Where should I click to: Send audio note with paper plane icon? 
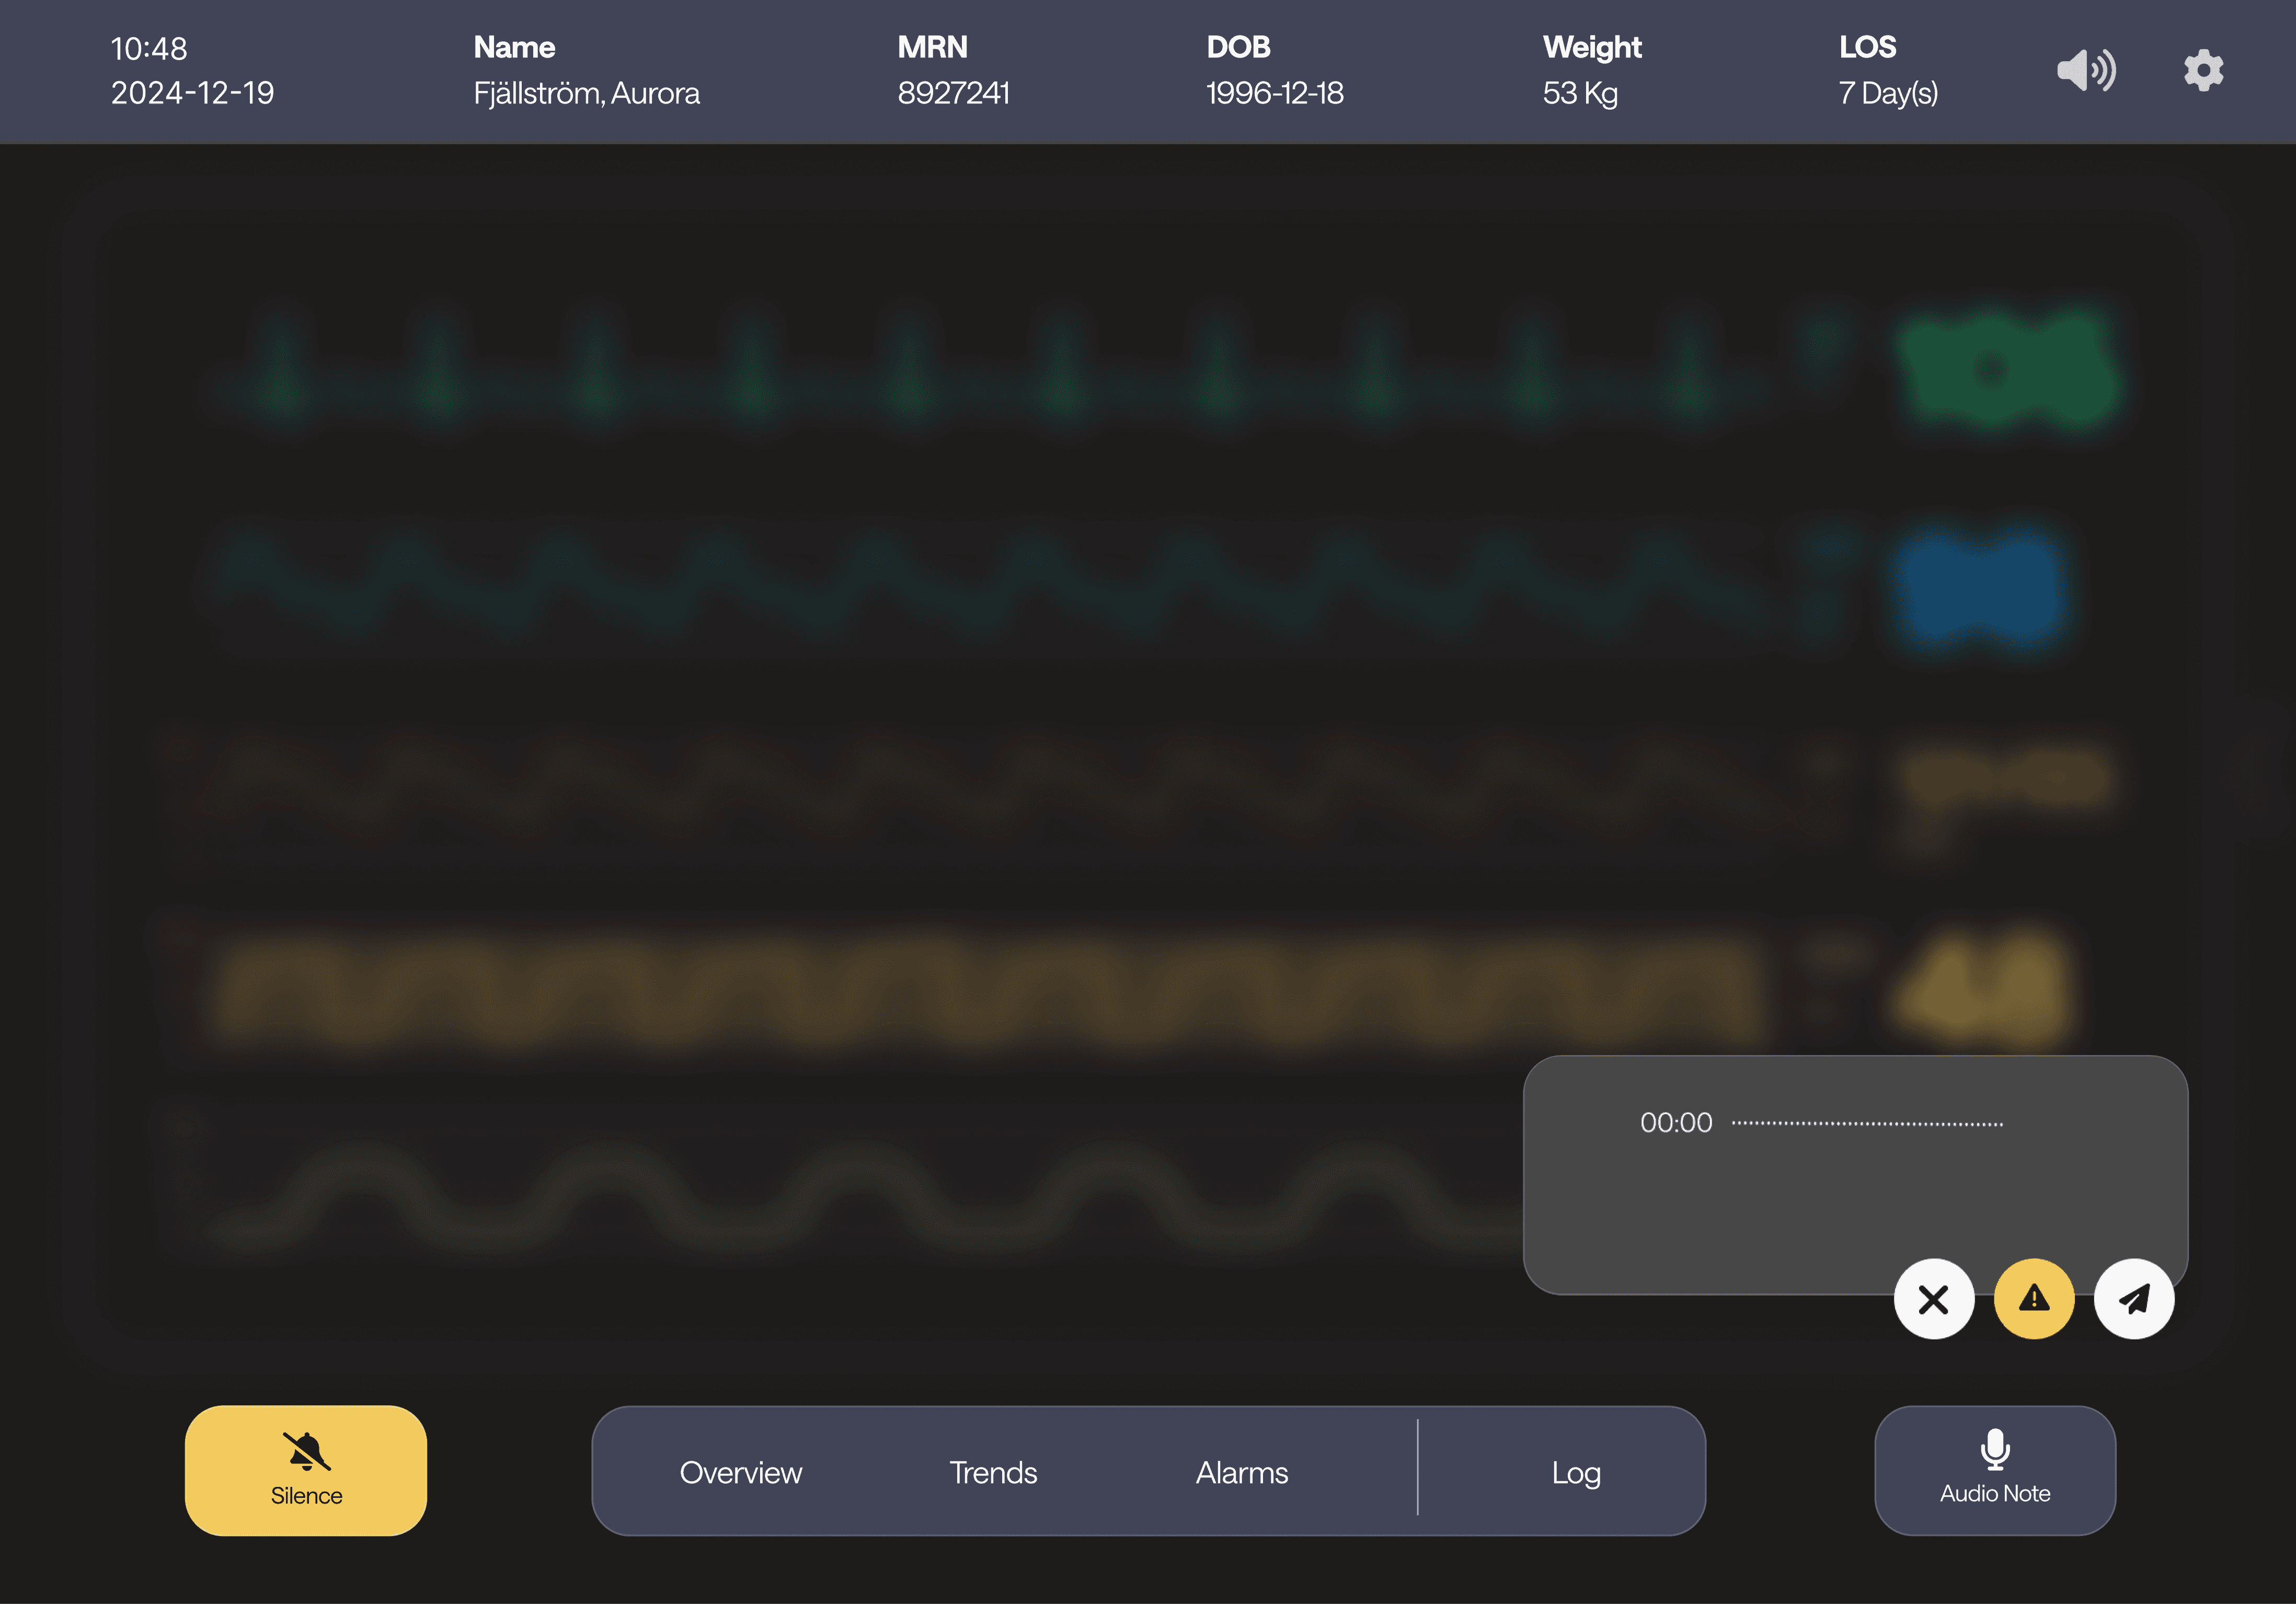(x=2134, y=1299)
